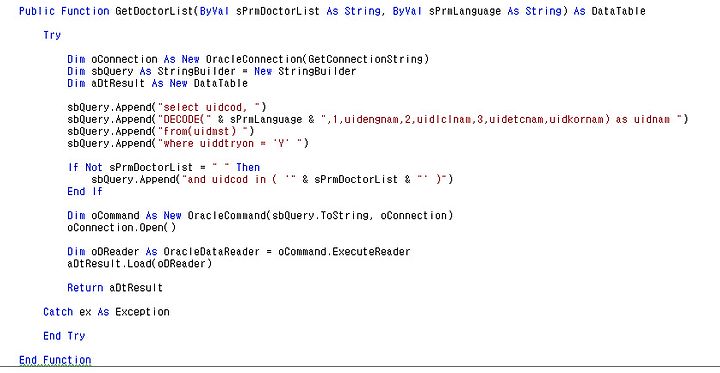The width and height of the screenshot is (720, 373).
Task: Click the End Function line
Action: (x=55, y=360)
